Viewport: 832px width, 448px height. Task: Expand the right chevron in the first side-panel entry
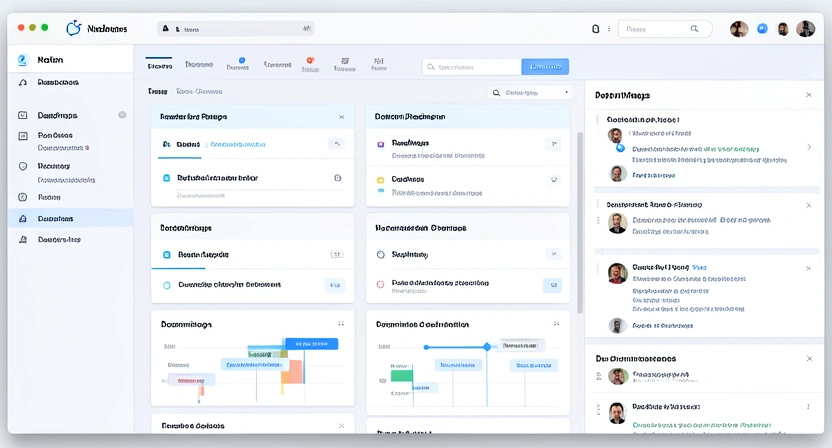[x=809, y=147]
